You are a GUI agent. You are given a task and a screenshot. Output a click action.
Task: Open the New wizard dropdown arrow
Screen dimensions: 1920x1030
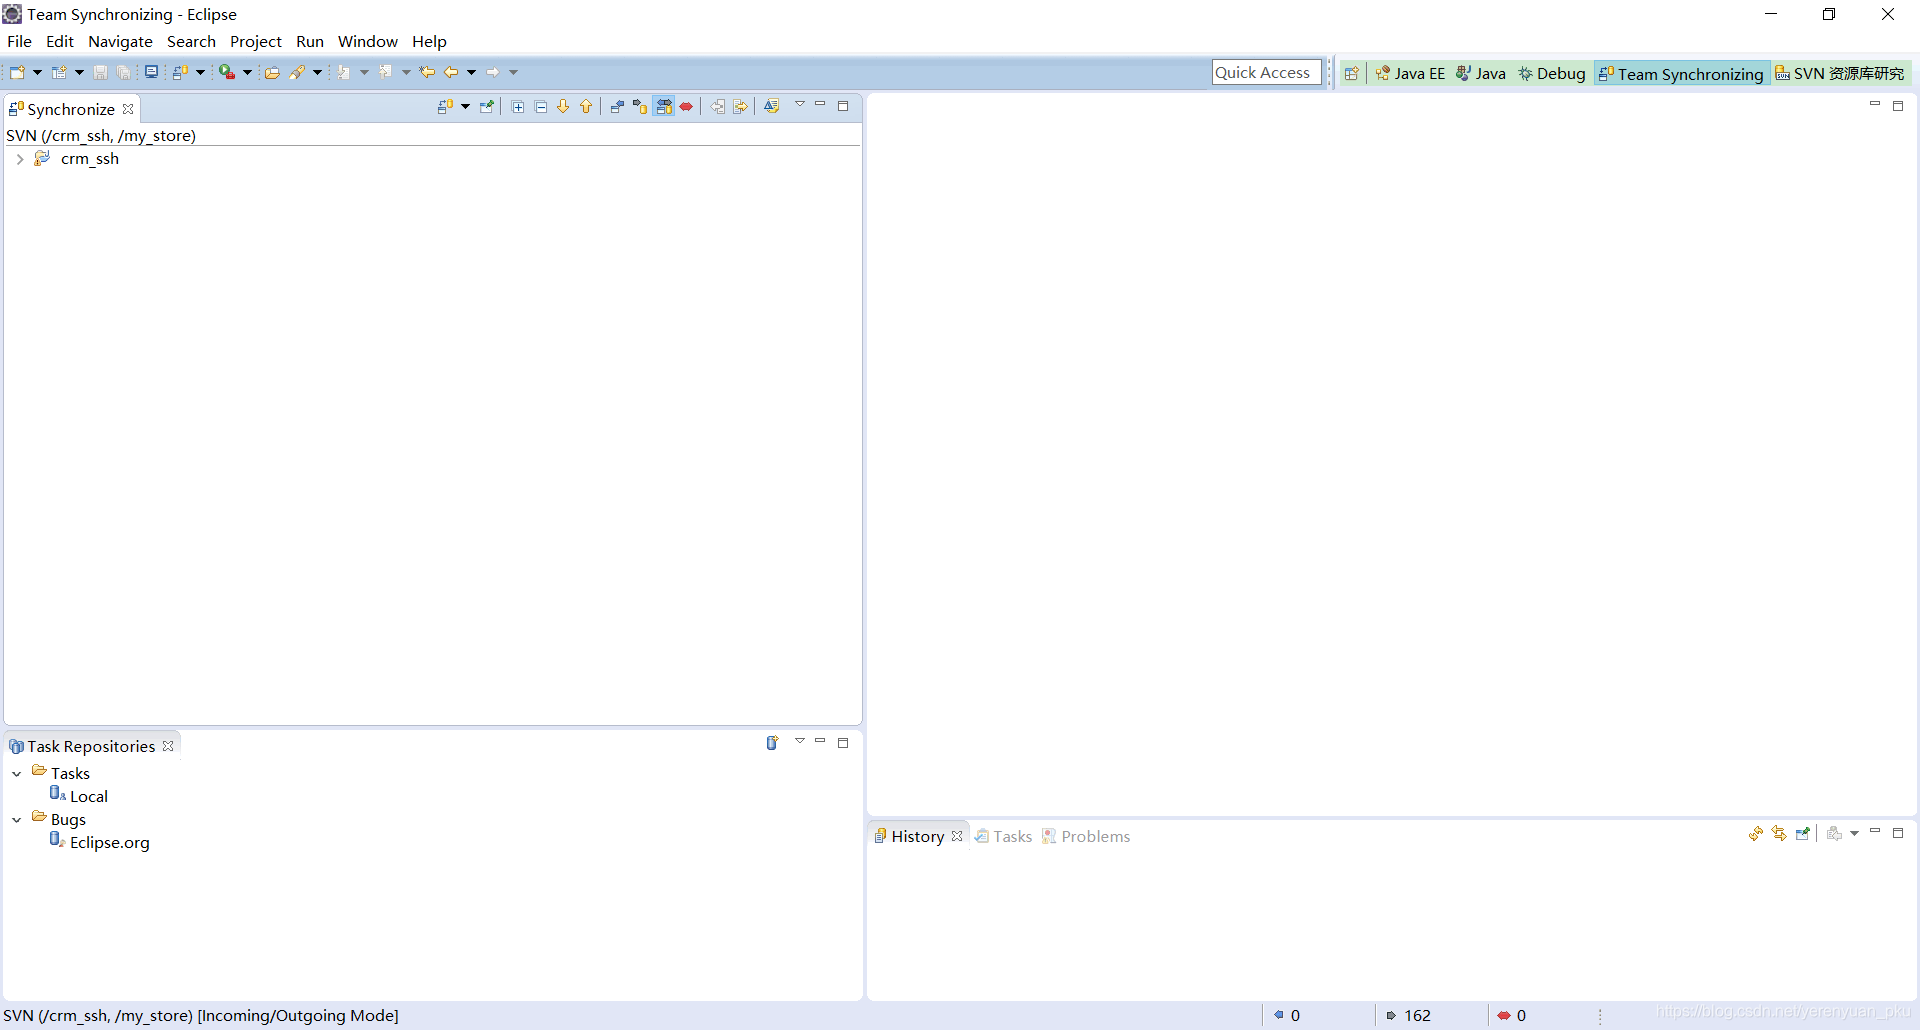point(37,72)
